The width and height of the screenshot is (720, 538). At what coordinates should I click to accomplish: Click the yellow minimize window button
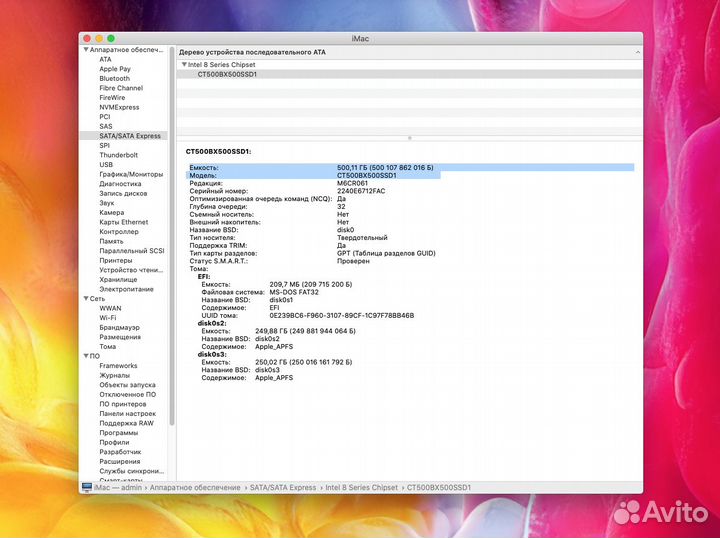pos(99,39)
